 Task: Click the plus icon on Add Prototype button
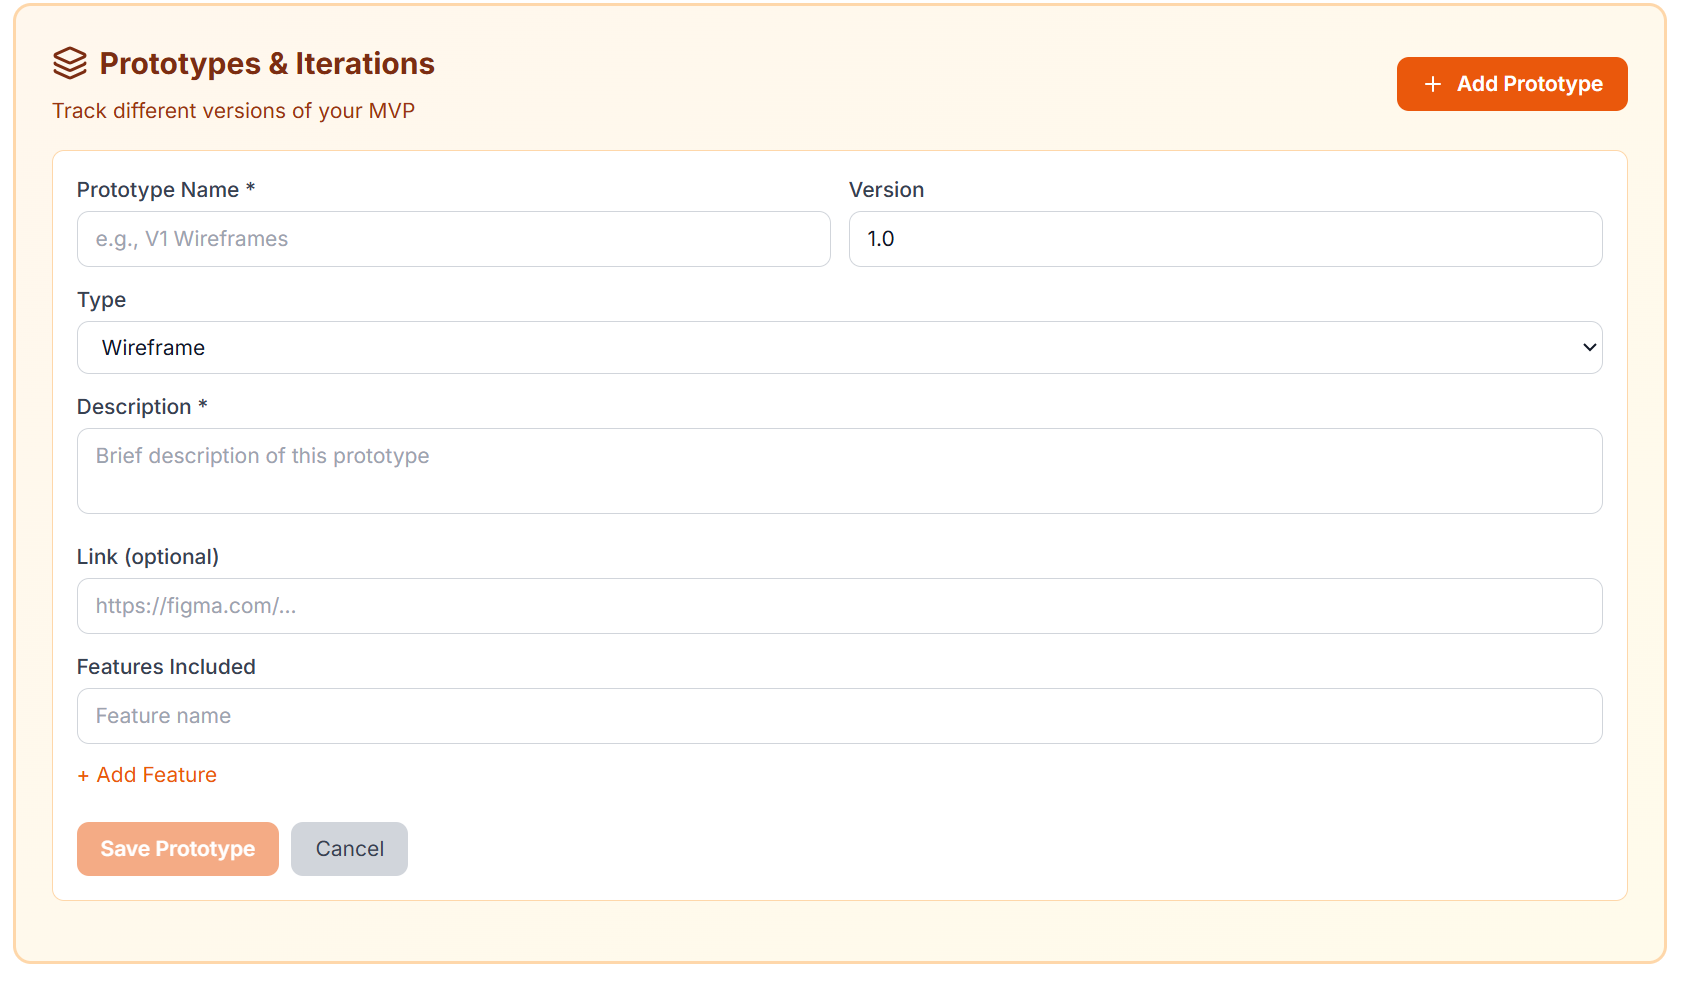pos(1432,84)
